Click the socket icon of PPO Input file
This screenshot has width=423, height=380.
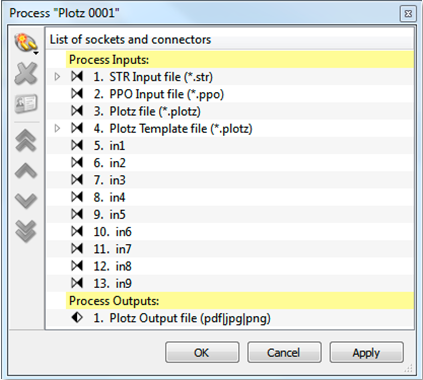pos(77,94)
